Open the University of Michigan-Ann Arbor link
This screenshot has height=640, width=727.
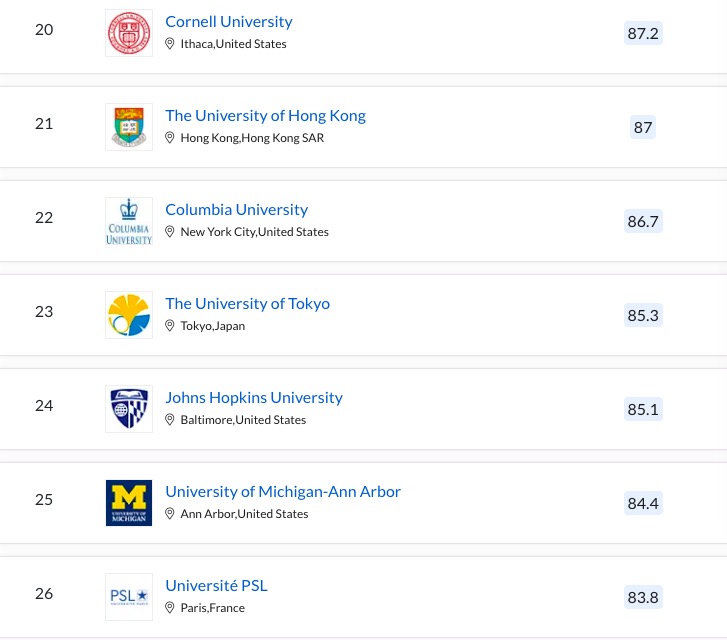[283, 491]
